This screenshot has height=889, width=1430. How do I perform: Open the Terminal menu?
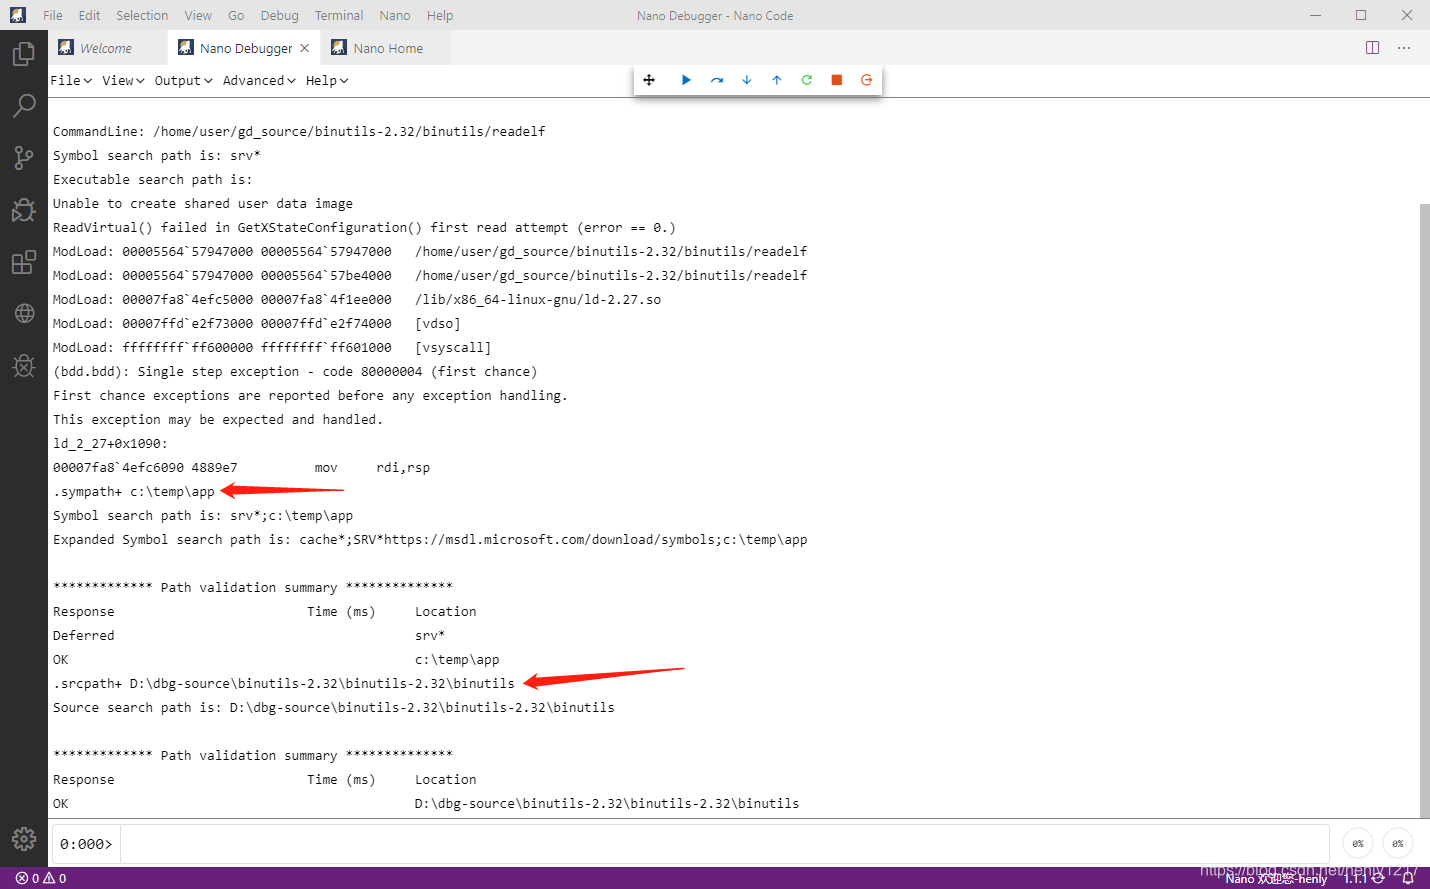[339, 15]
